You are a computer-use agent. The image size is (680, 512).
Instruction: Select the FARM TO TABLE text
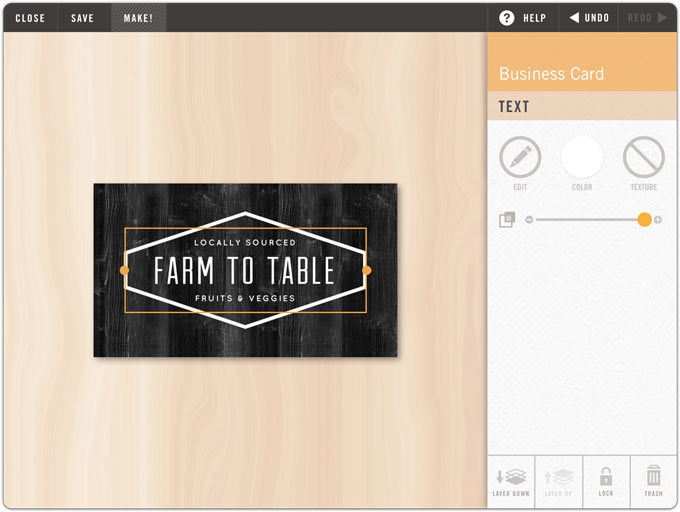[244, 271]
